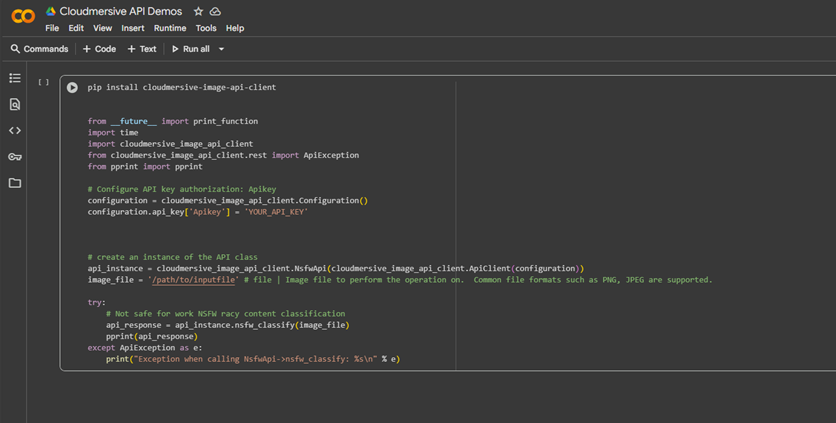Click the Google Drive icon beside notebook title
The height and width of the screenshot is (423, 836).
coord(51,11)
